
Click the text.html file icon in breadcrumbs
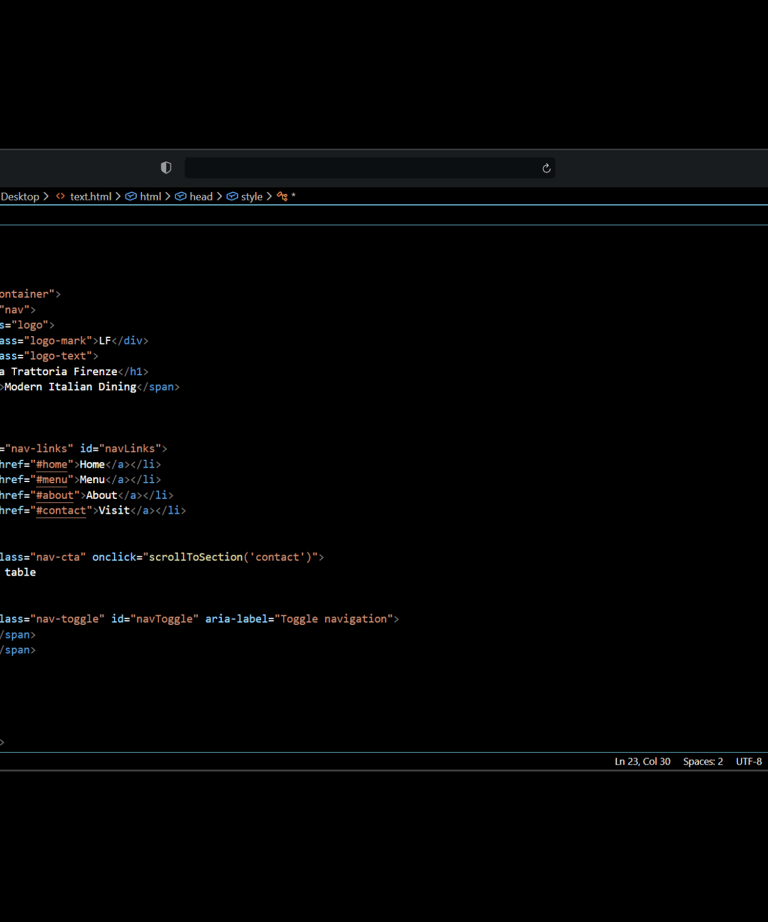(60, 197)
